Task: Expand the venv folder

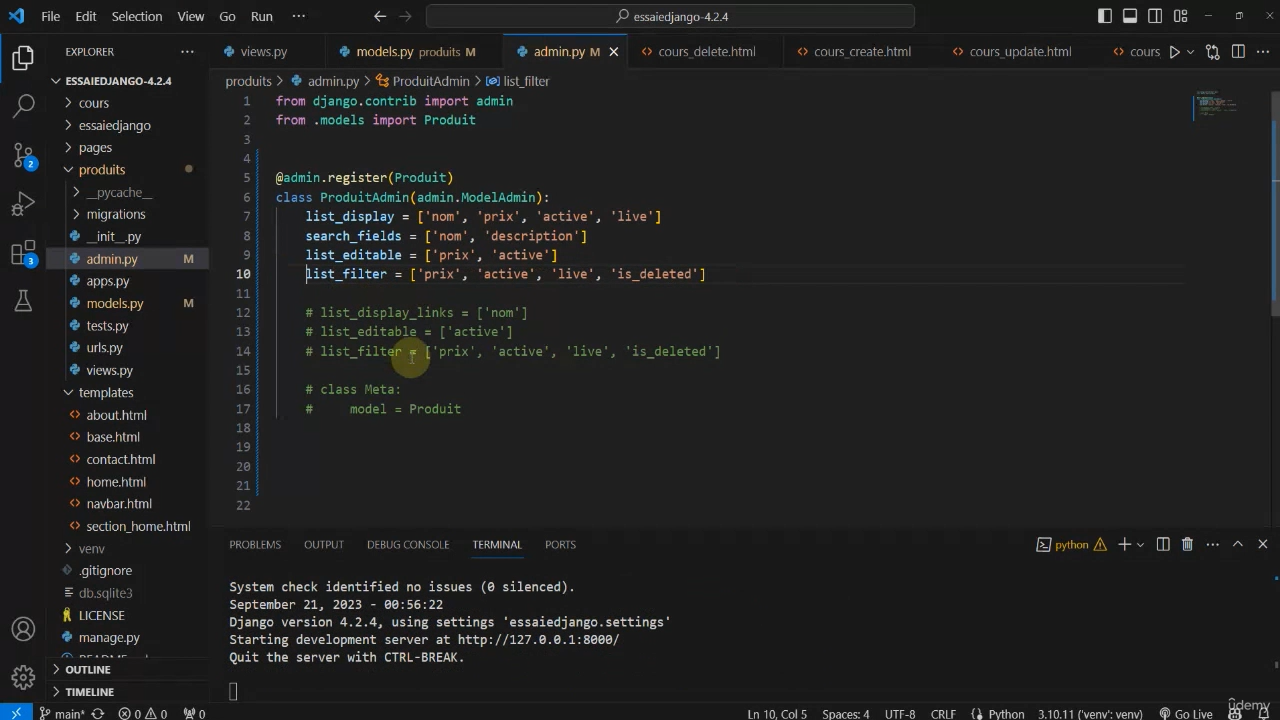Action: [91, 548]
